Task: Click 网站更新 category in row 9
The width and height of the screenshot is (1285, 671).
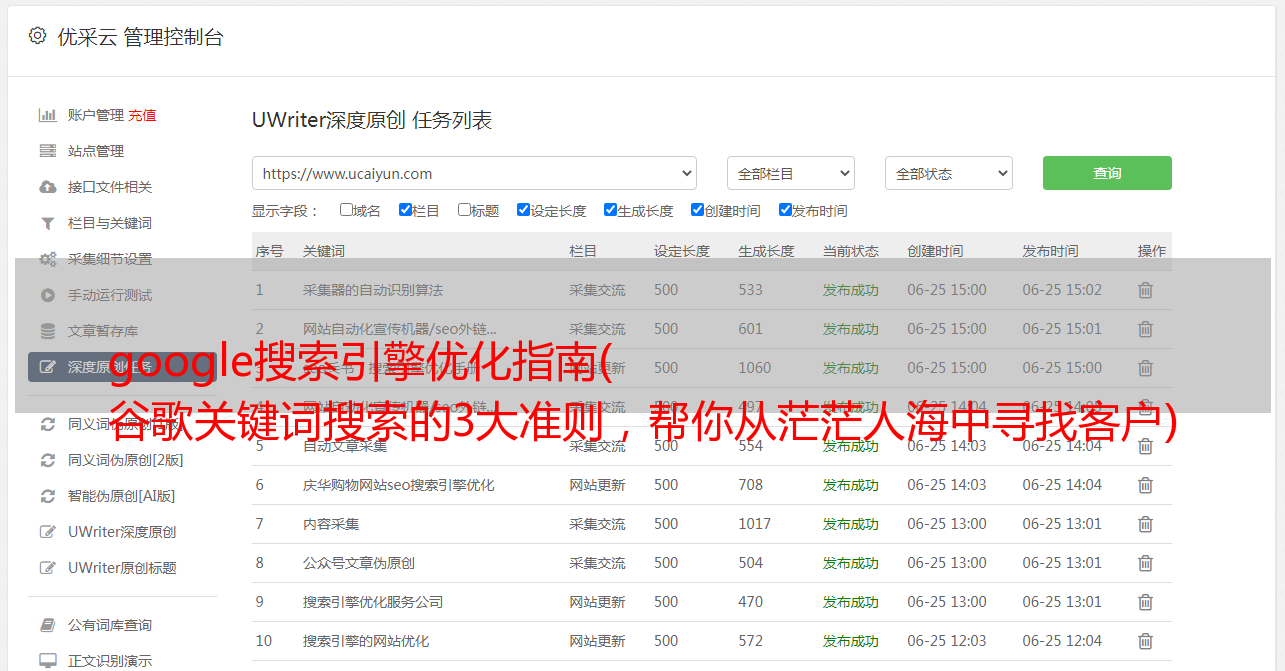Action: point(597,602)
